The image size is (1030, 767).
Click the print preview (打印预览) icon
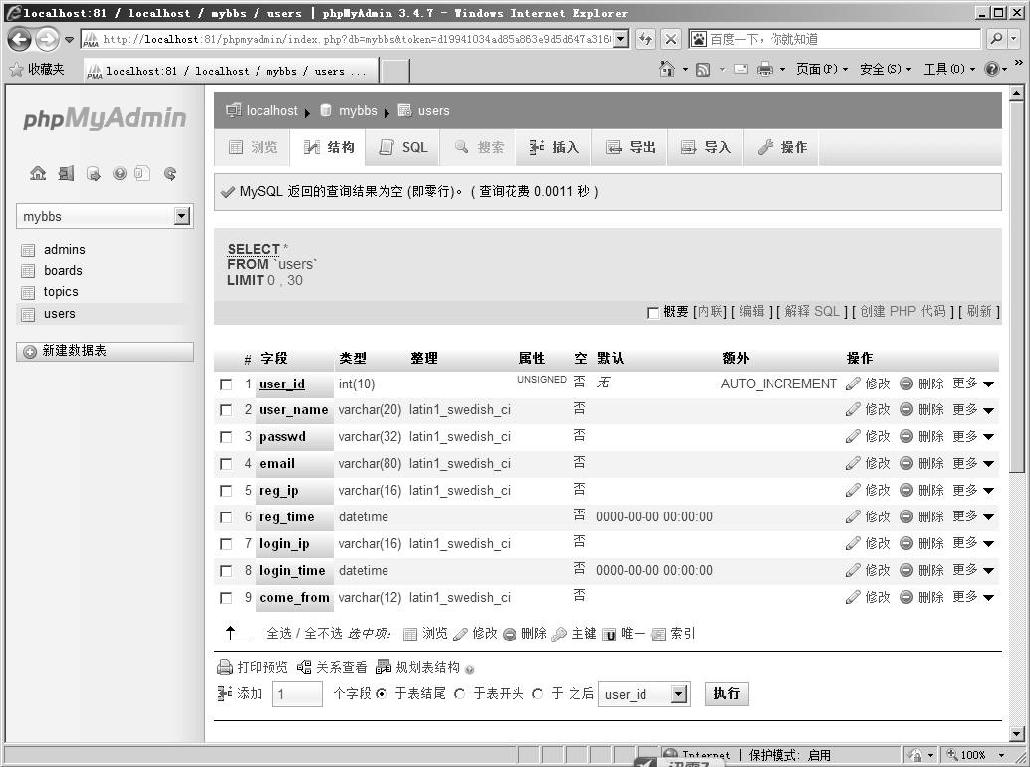click(225, 667)
